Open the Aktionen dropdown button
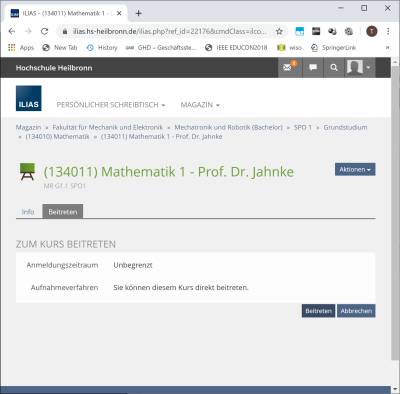Screen dimensions: 400x394 pyautogui.click(x=355, y=169)
